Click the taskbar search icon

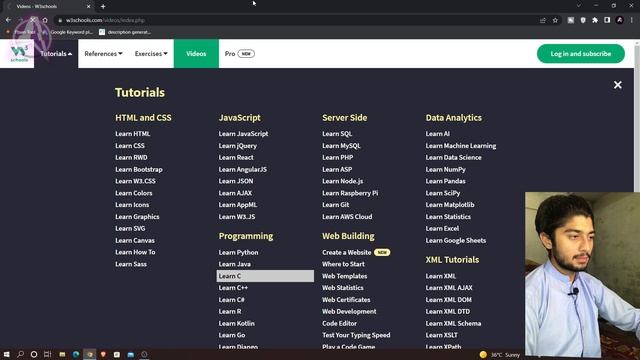20,354
